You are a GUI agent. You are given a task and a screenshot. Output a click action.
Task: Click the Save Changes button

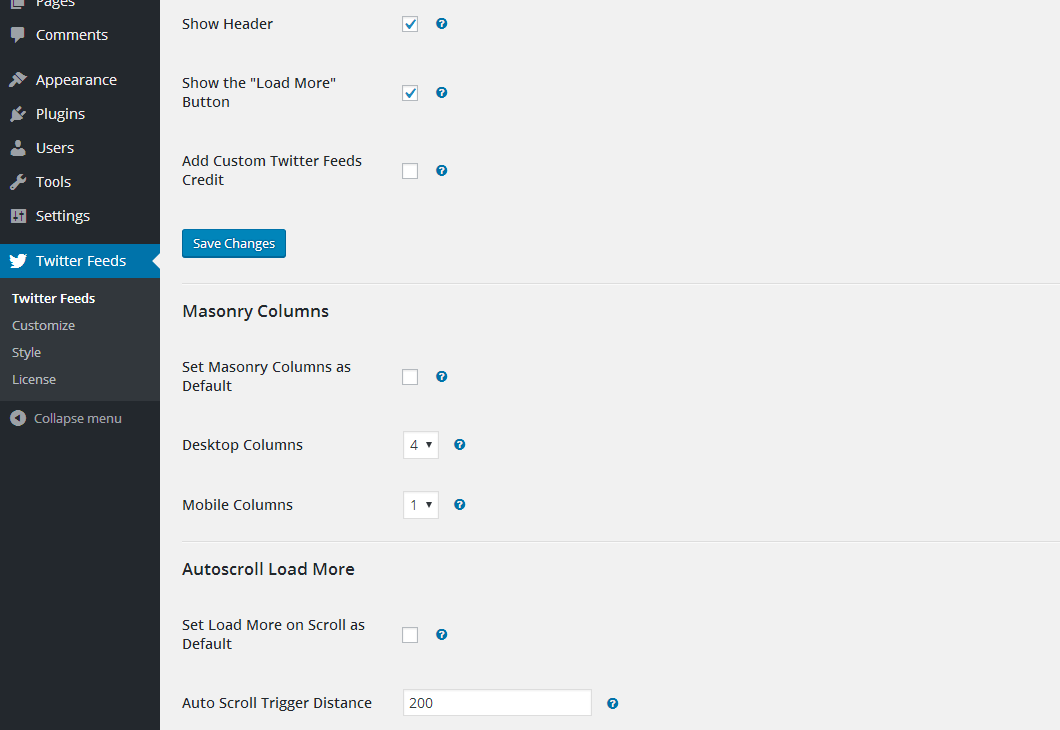tap(234, 244)
